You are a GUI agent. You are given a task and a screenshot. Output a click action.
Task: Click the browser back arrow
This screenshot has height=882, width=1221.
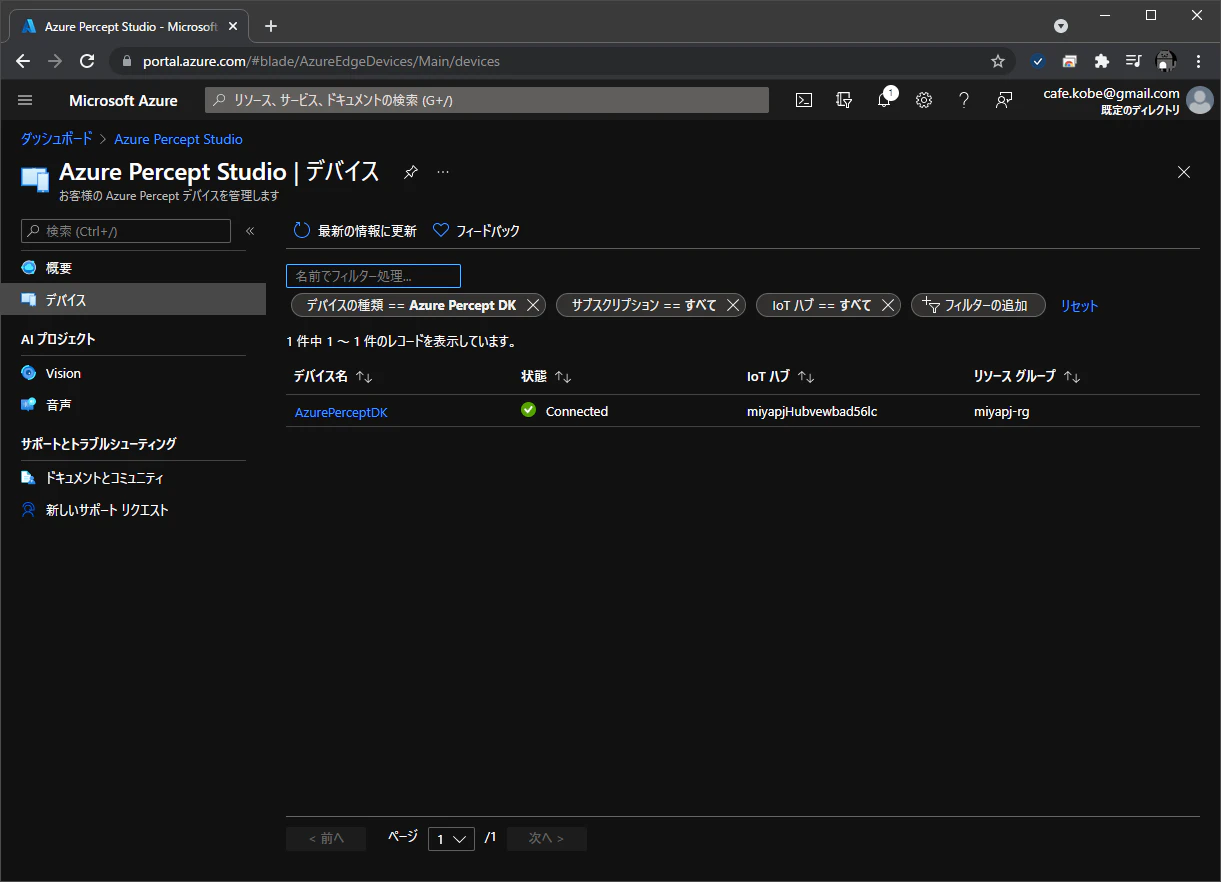(x=24, y=61)
